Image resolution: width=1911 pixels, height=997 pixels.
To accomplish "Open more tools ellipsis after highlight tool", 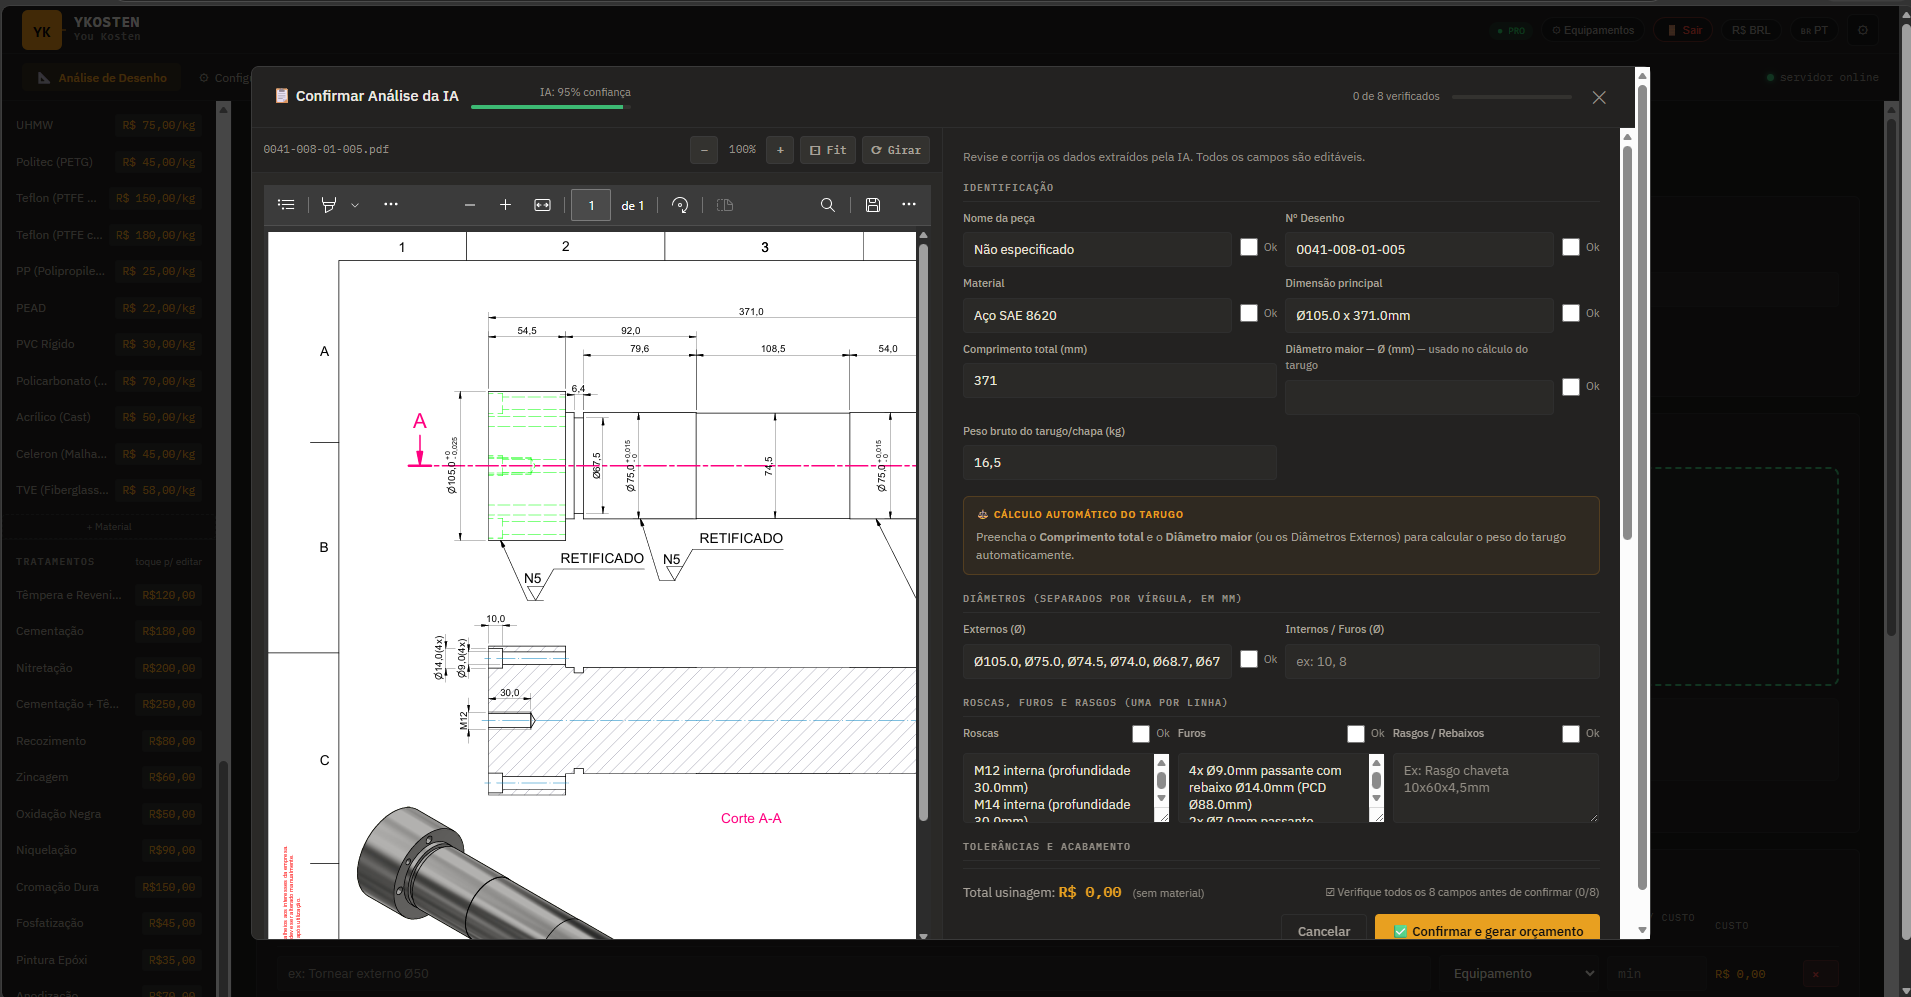I will click(391, 205).
